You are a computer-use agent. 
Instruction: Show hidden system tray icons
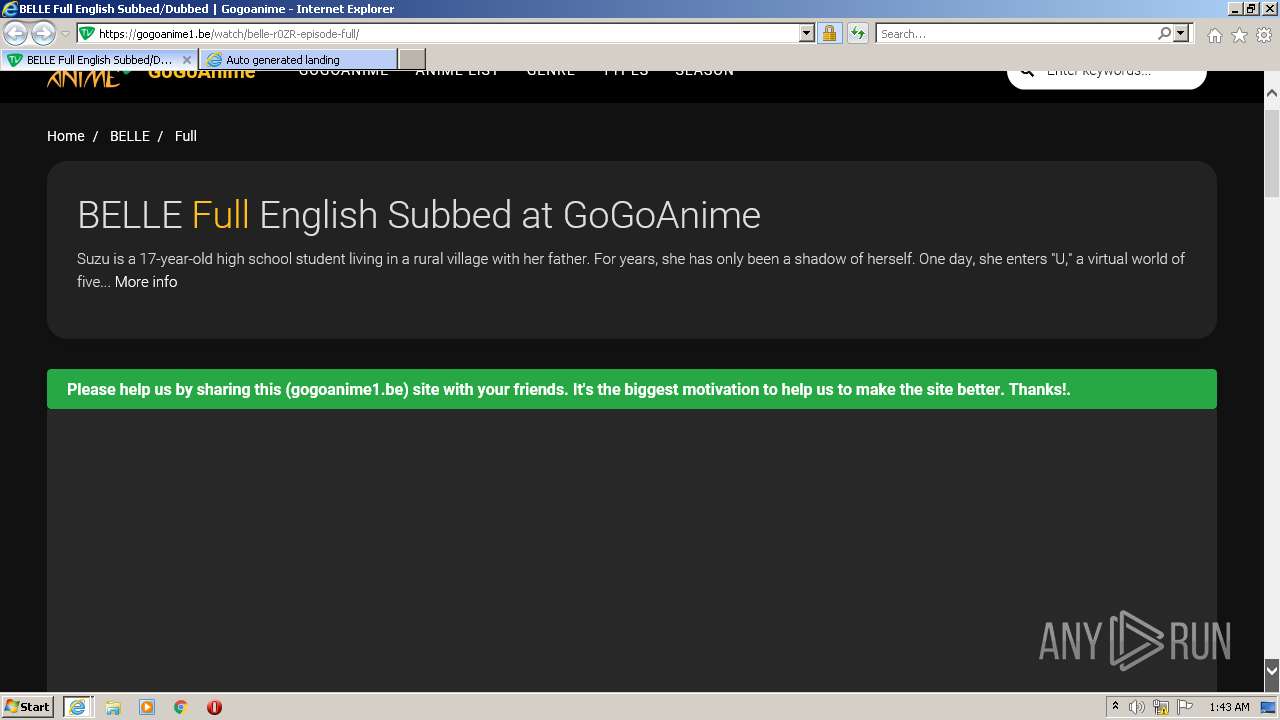[1115, 707]
